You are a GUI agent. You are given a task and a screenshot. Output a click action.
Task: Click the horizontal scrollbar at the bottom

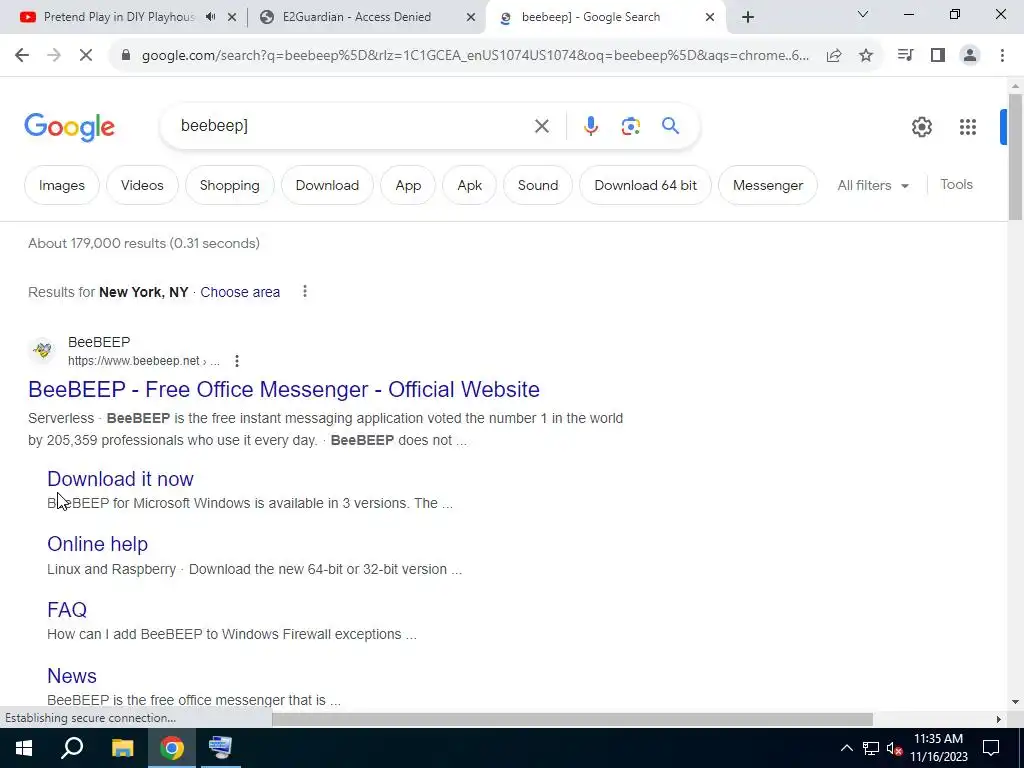[x=572, y=719]
